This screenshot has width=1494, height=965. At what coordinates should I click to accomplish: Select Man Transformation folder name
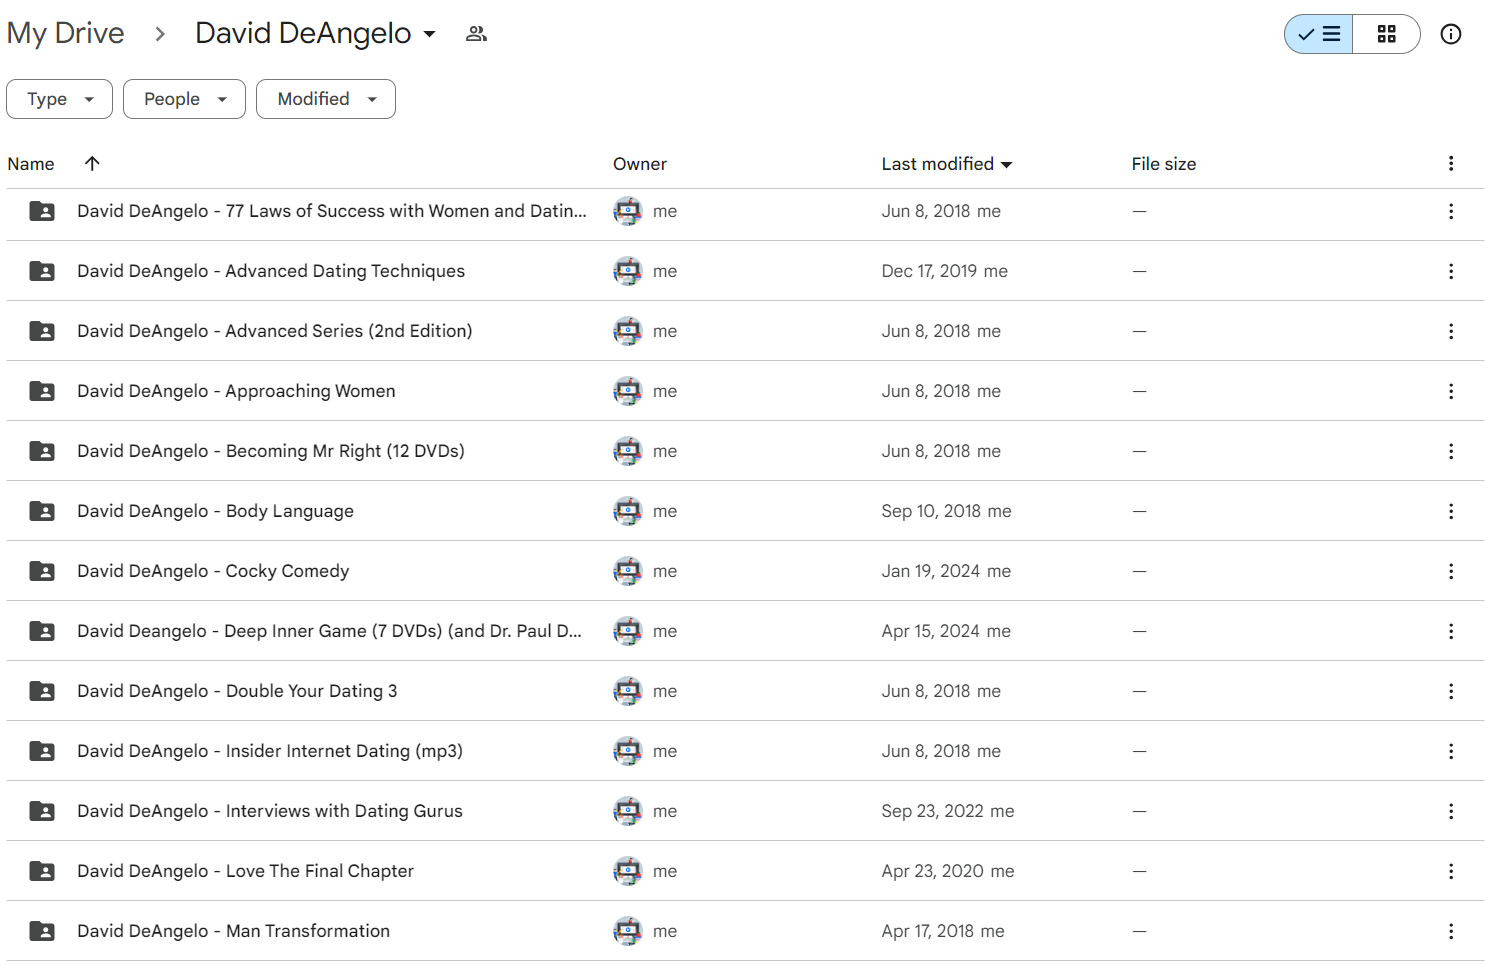[x=233, y=931]
